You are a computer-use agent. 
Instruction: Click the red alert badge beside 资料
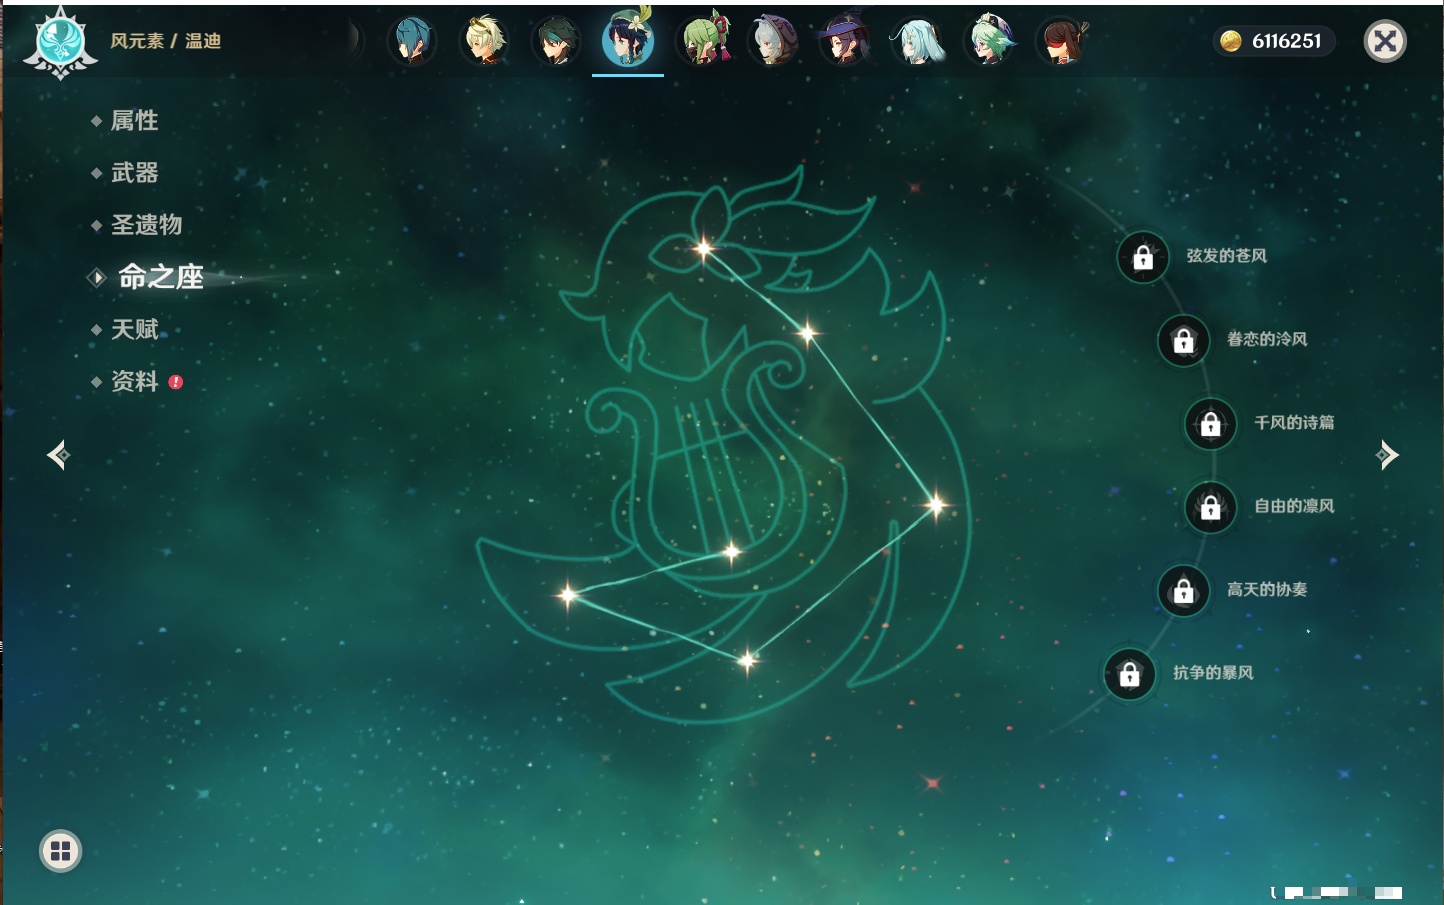(x=176, y=382)
